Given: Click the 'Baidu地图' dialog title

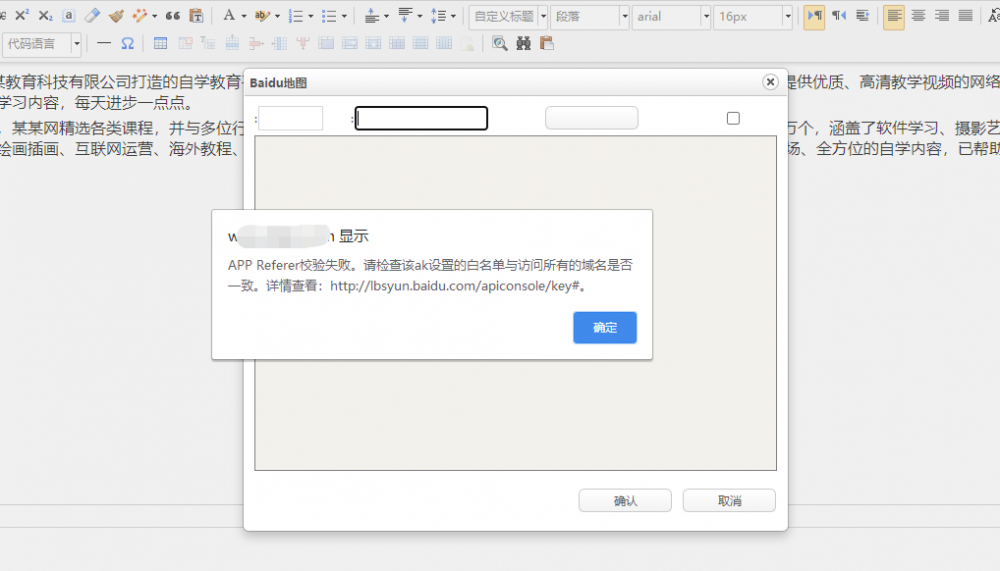Looking at the screenshot, I should pyautogui.click(x=278, y=83).
